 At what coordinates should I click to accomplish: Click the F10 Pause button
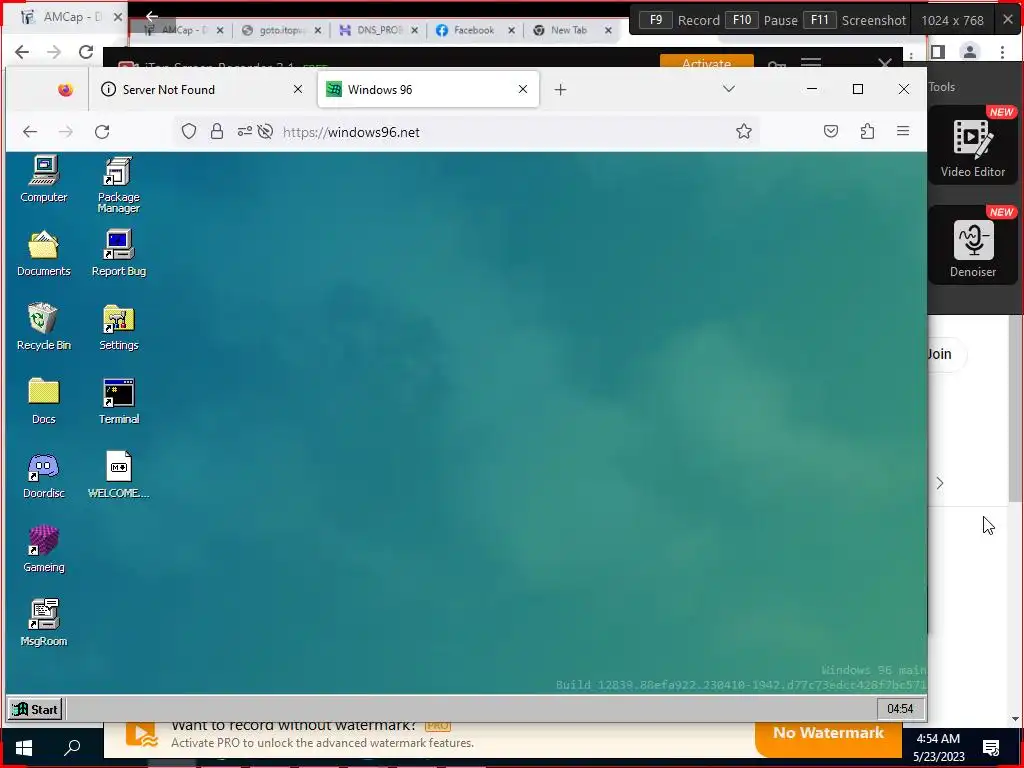click(761, 20)
